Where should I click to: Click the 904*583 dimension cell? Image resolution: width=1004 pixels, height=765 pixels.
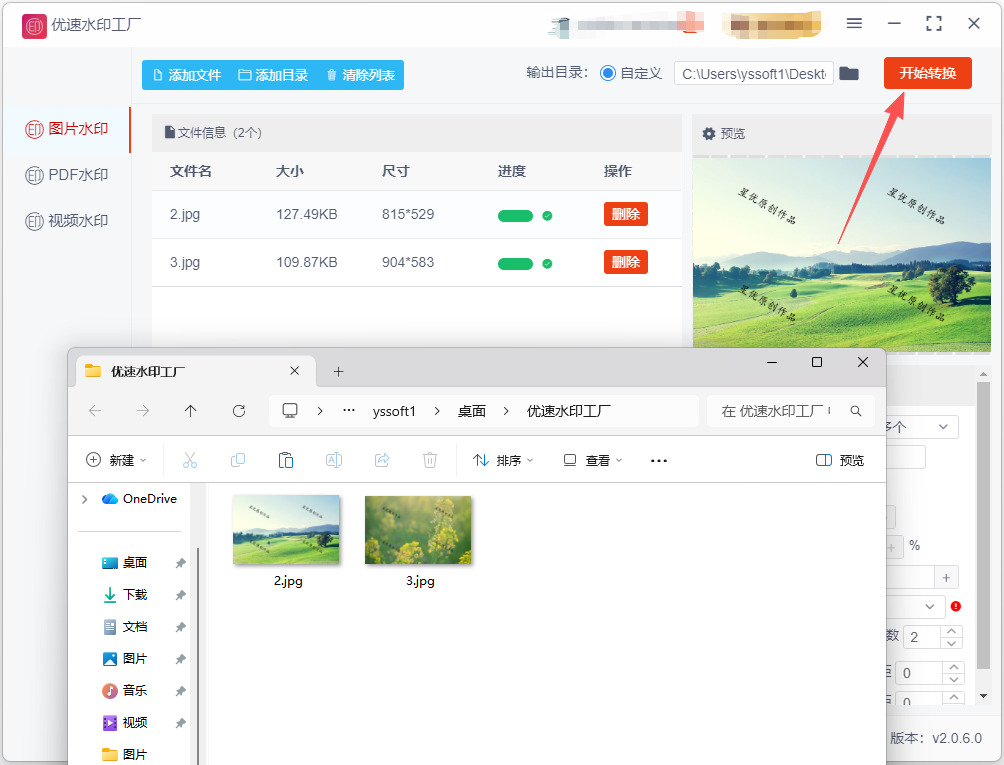pos(408,262)
